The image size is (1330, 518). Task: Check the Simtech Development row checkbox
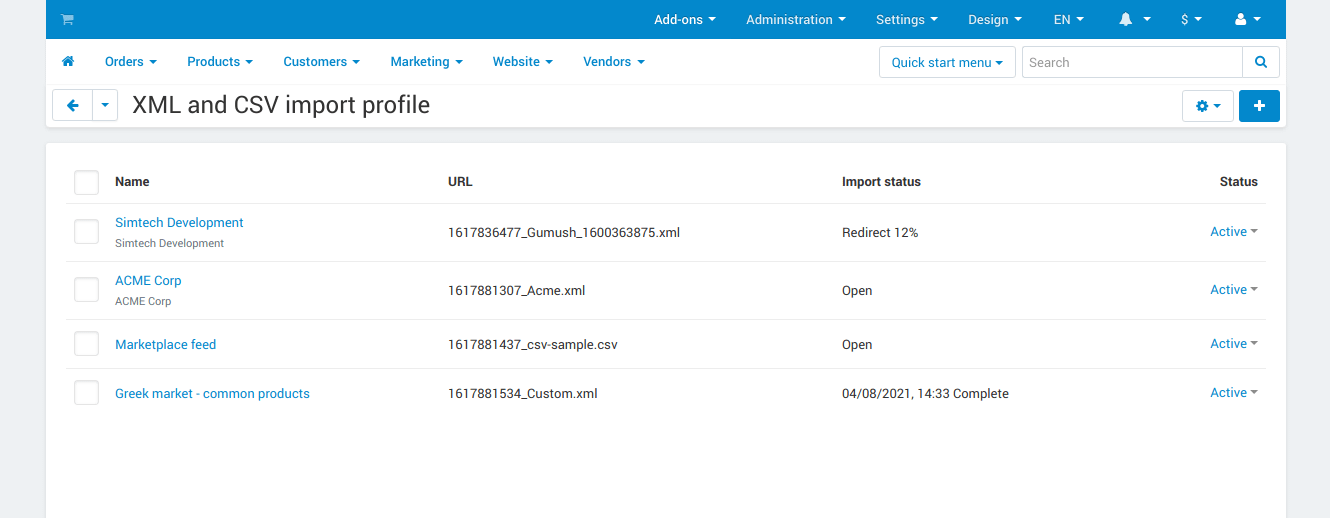87,232
